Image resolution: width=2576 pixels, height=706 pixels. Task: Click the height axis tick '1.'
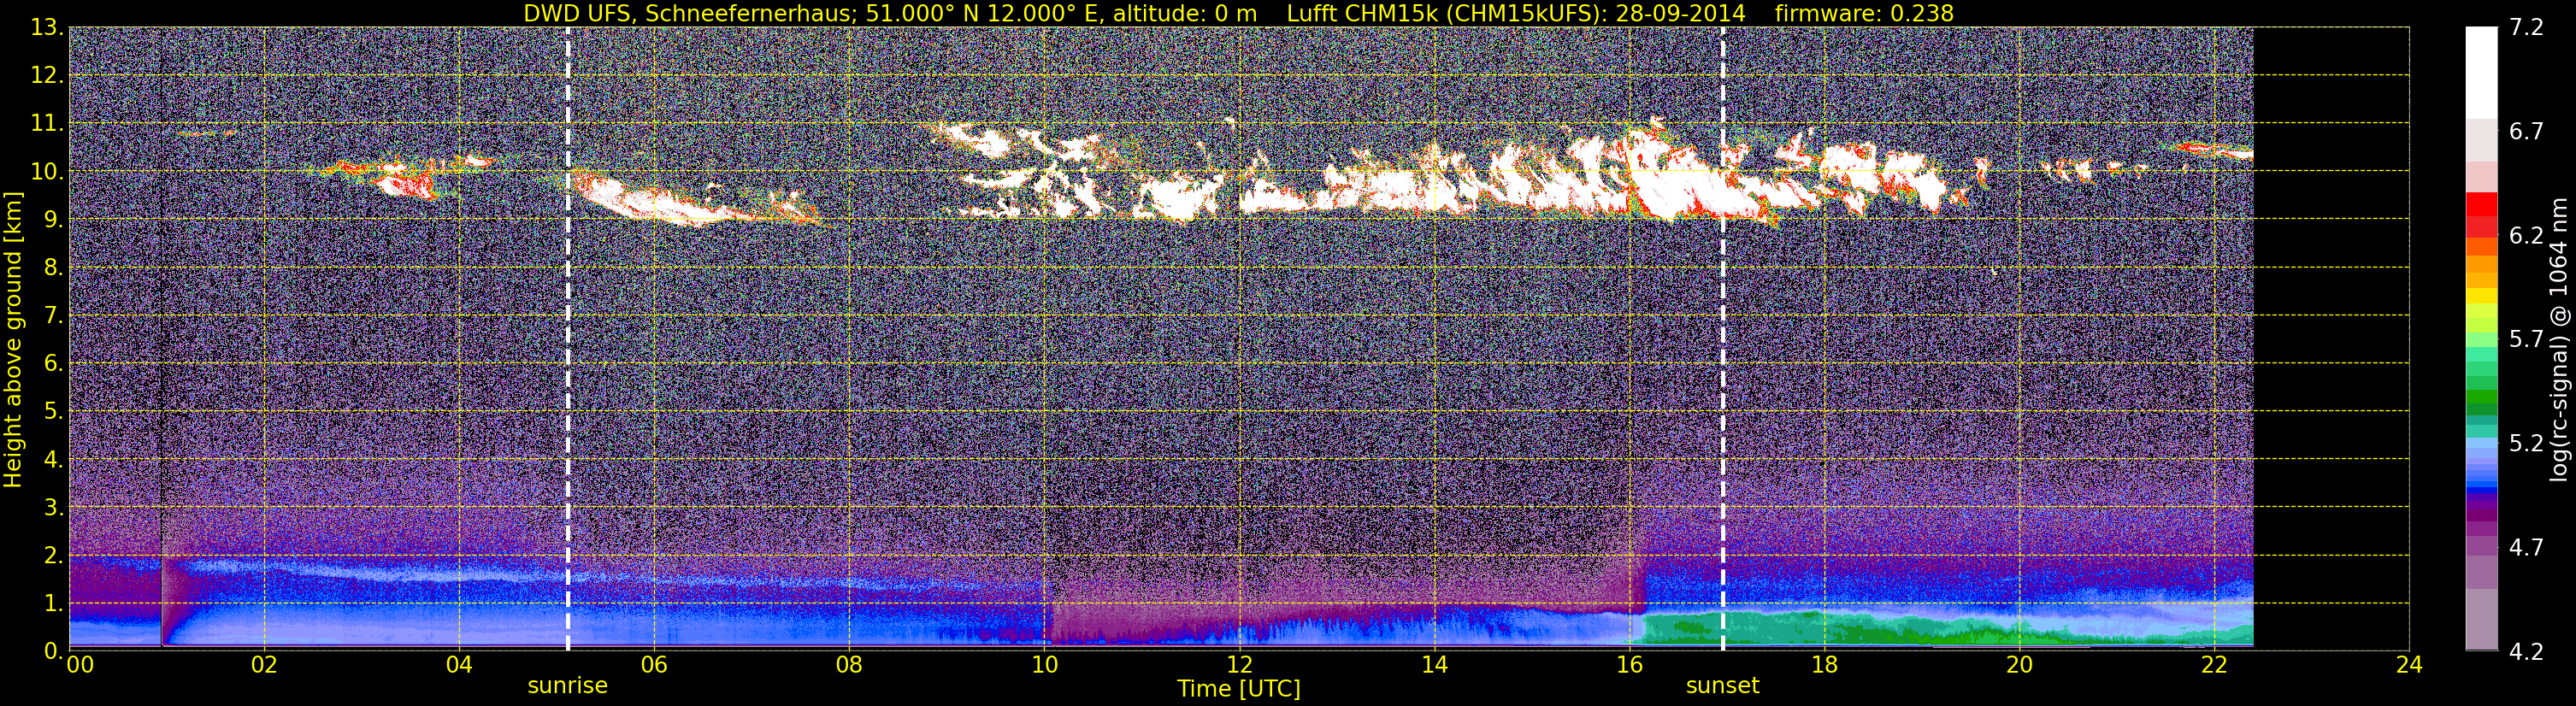click(53, 604)
